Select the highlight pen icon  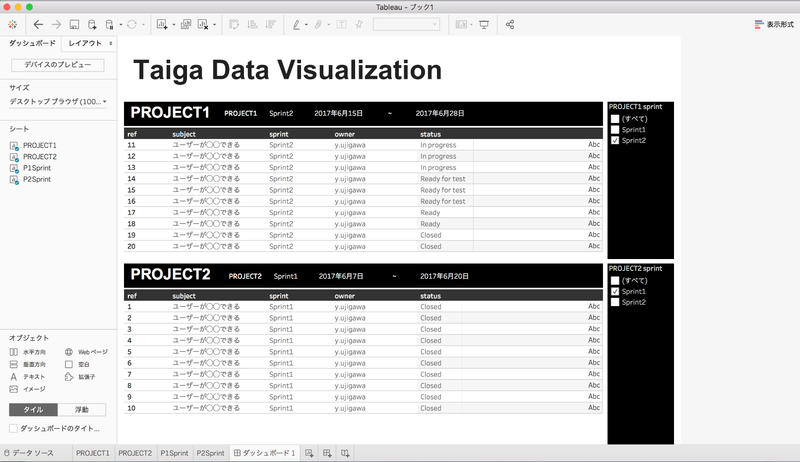pyautogui.click(x=296, y=24)
